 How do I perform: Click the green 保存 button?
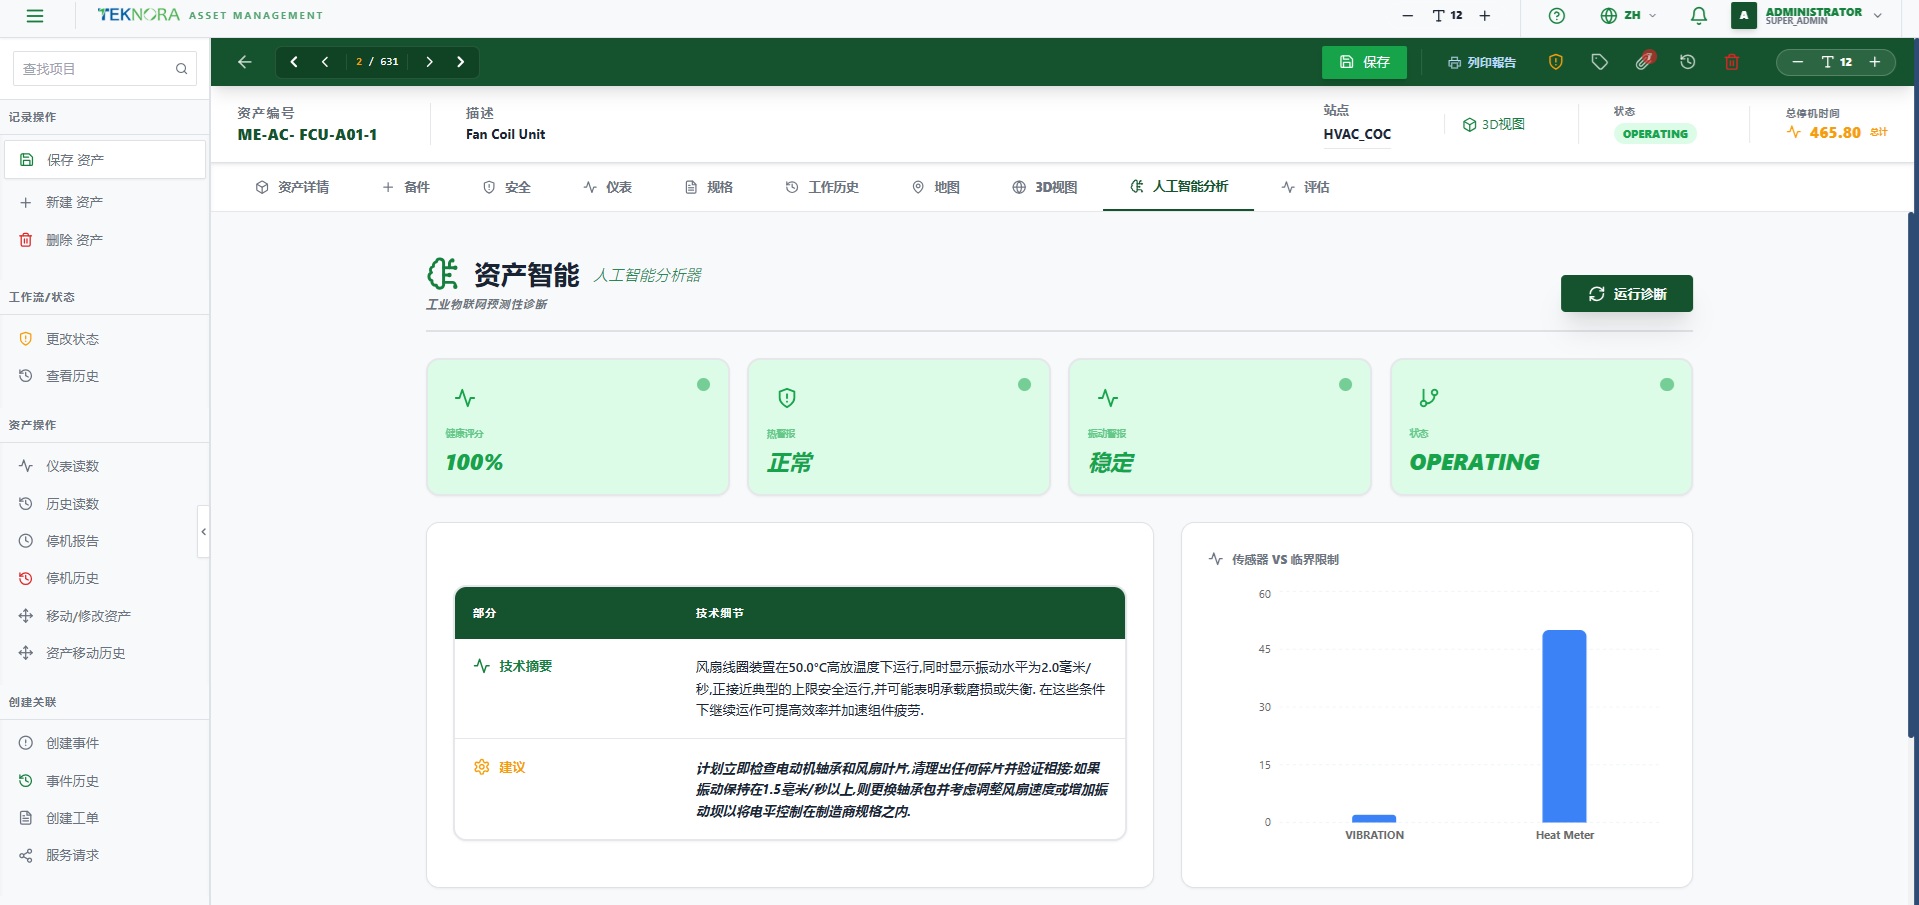point(1364,62)
